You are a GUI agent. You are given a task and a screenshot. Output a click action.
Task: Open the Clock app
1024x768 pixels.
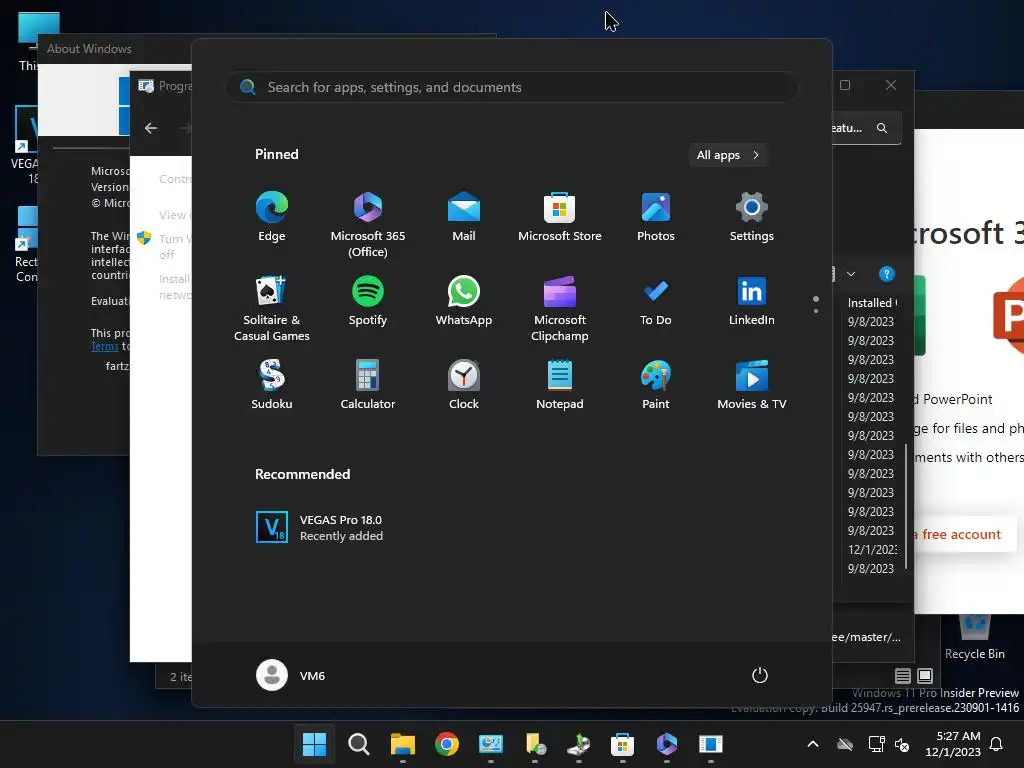(x=464, y=385)
